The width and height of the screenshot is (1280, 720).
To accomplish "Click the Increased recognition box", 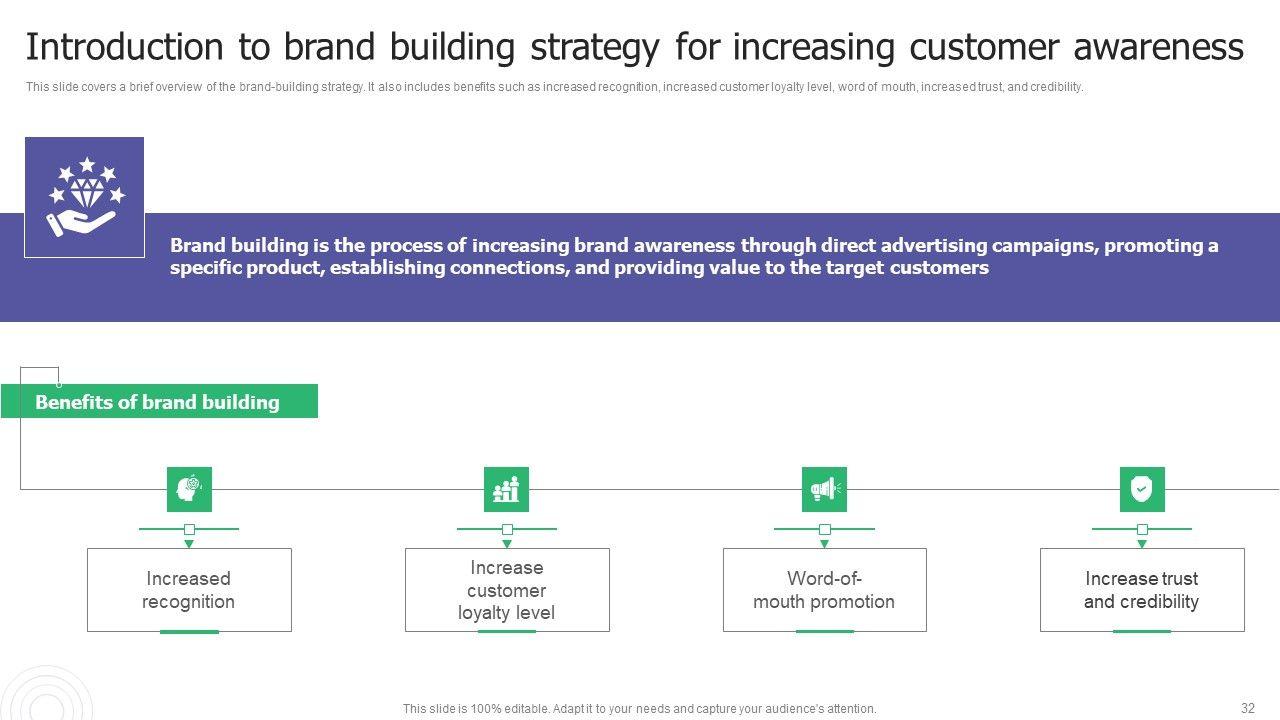I will point(189,590).
